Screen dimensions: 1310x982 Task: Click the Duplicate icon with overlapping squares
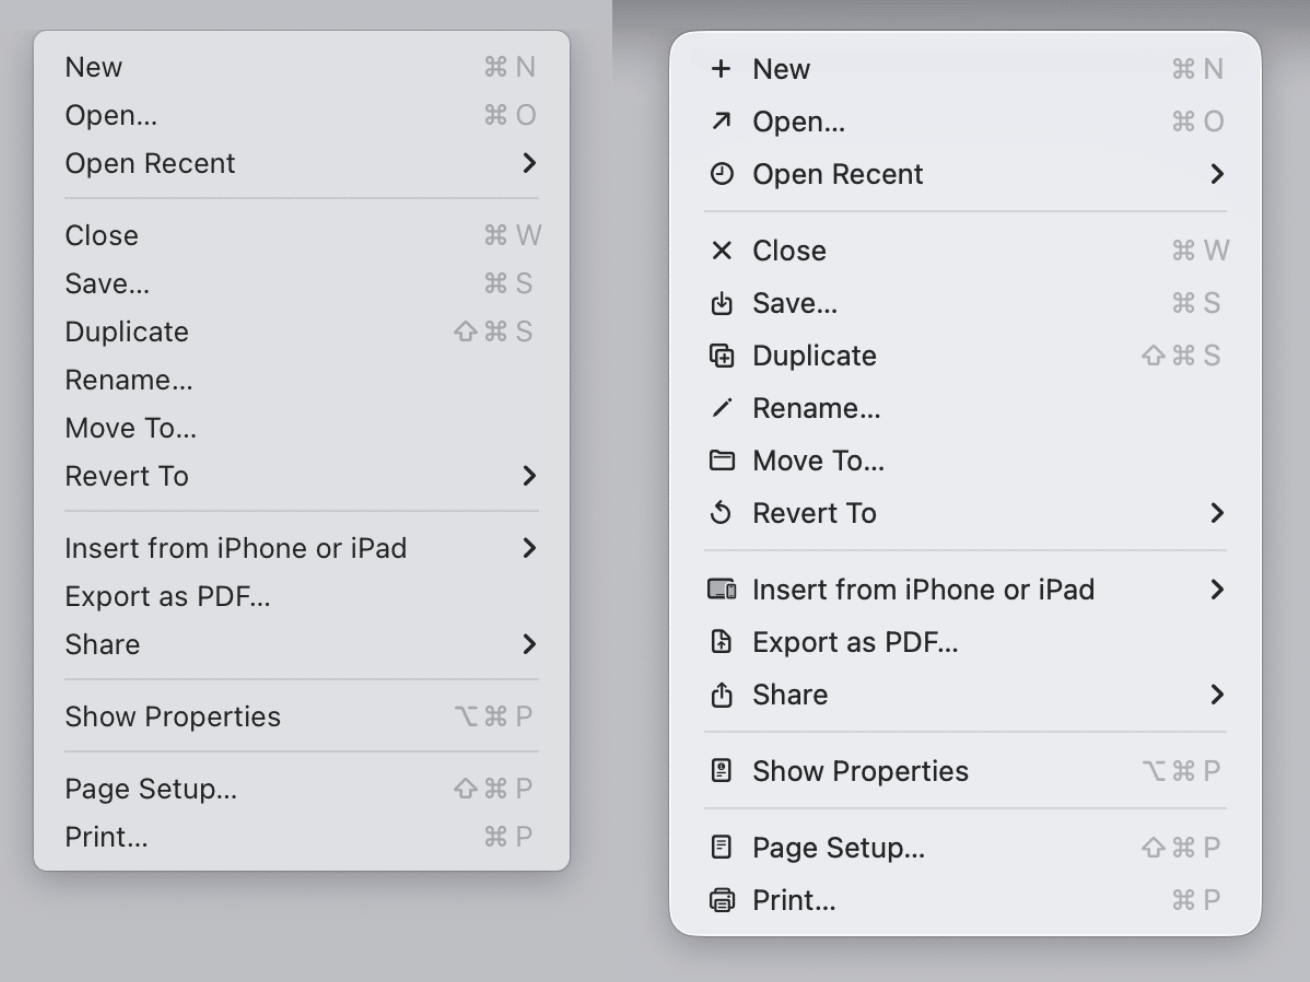(x=721, y=356)
